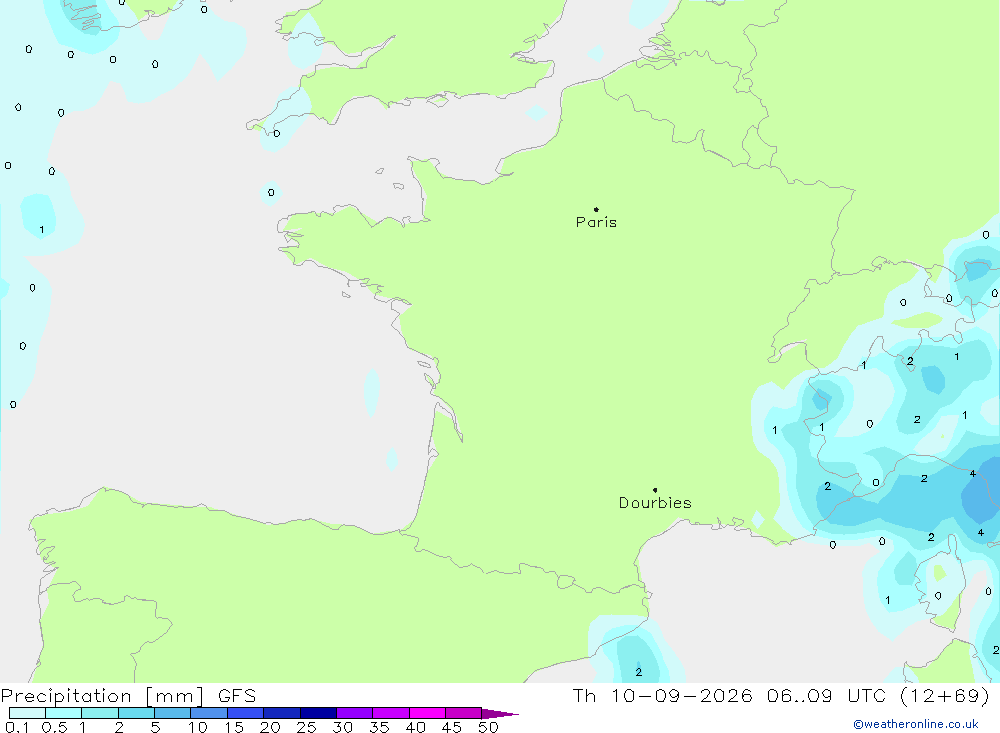Select the Dourbies location label
1000x733 pixels.
coord(655,503)
